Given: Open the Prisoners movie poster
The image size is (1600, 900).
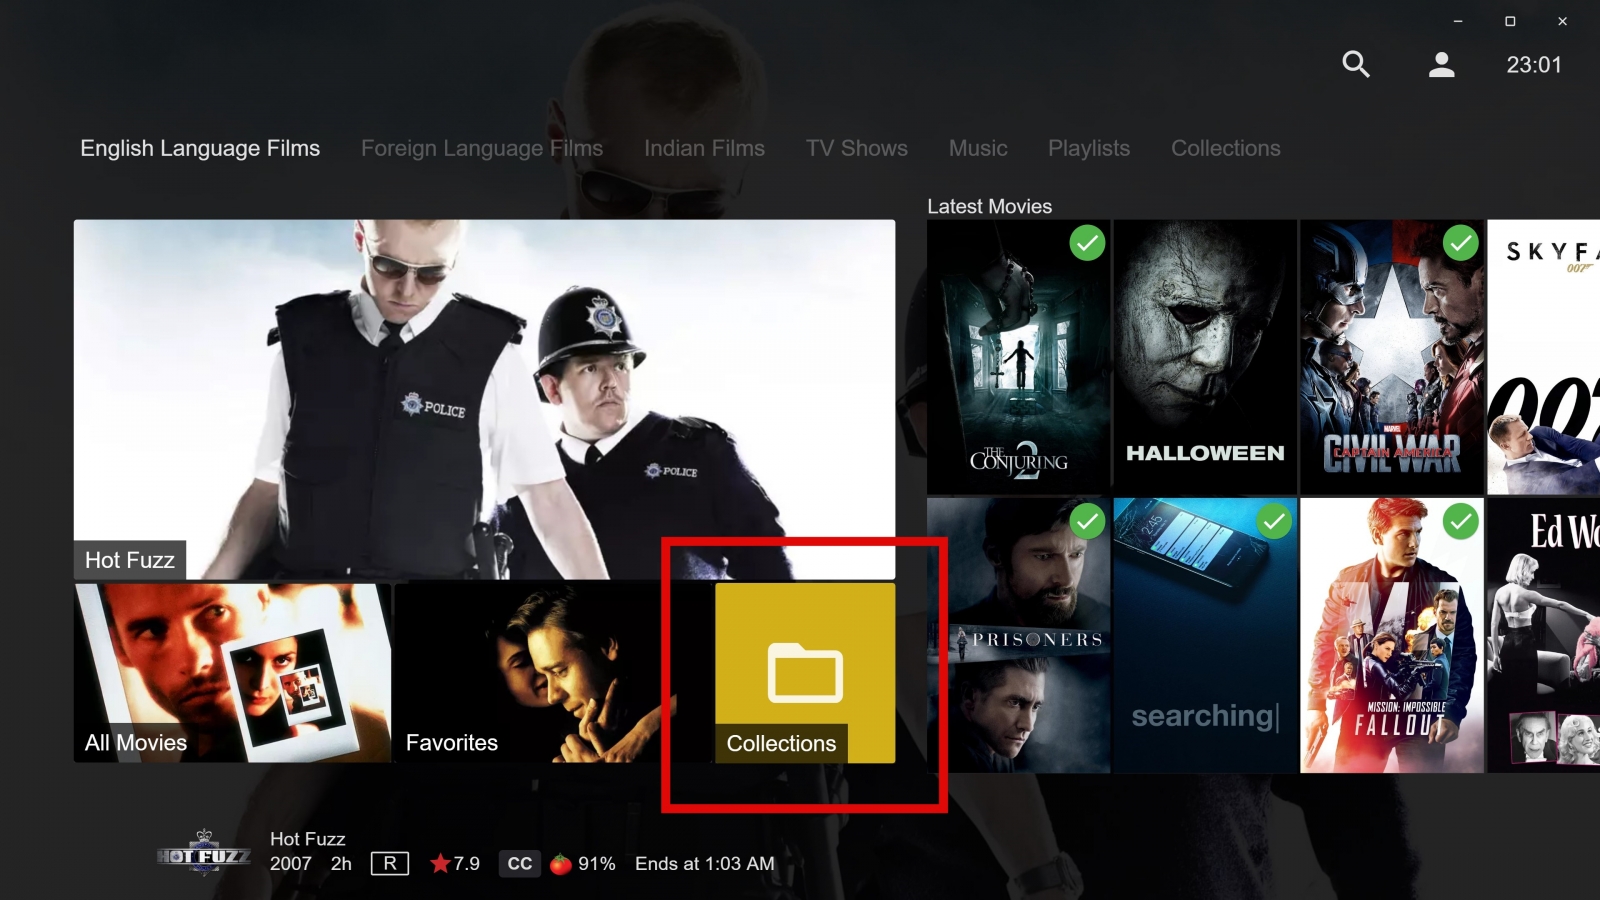Looking at the screenshot, I should (x=1018, y=635).
